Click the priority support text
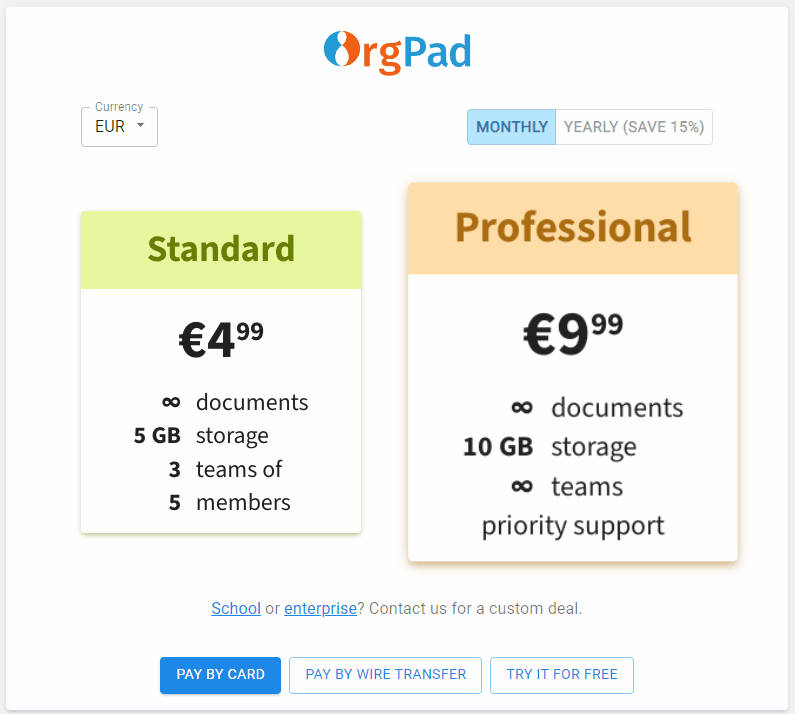This screenshot has width=795, height=714. pyautogui.click(x=572, y=526)
